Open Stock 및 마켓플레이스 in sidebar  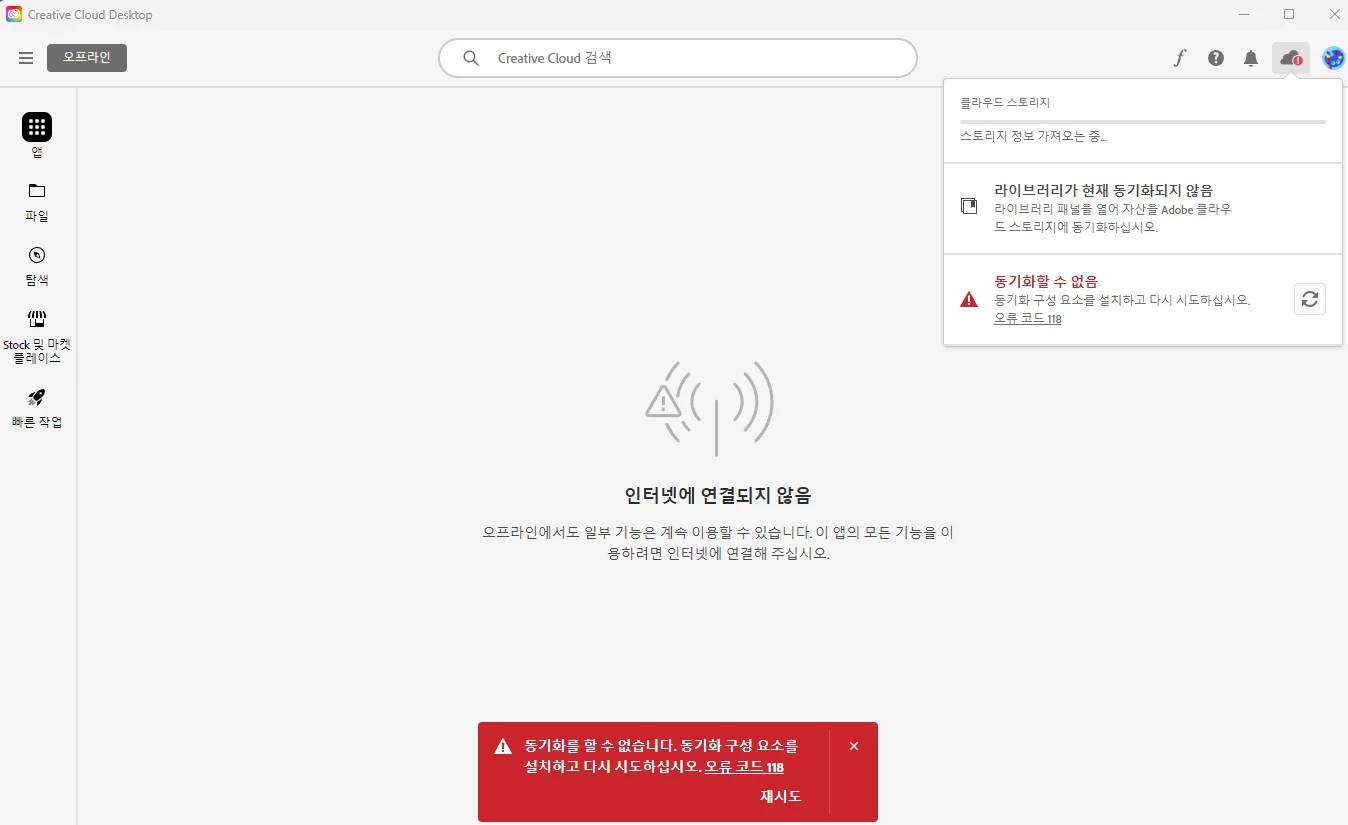pos(37,337)
